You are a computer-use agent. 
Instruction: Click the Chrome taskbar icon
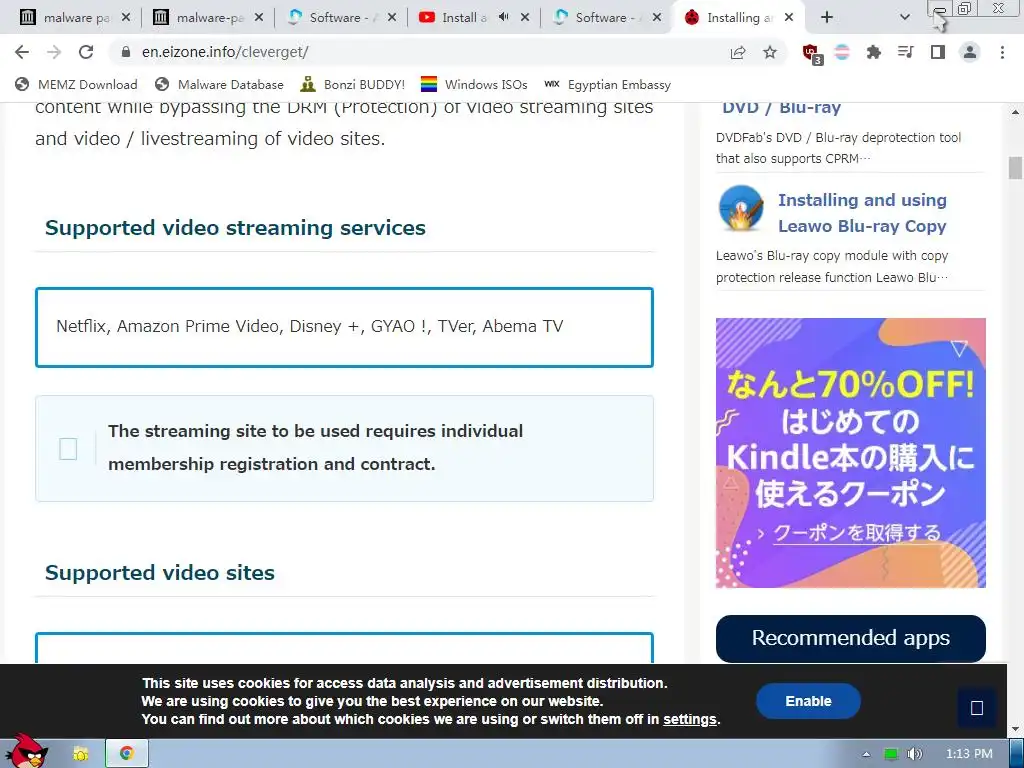click(x=127, y=754)
